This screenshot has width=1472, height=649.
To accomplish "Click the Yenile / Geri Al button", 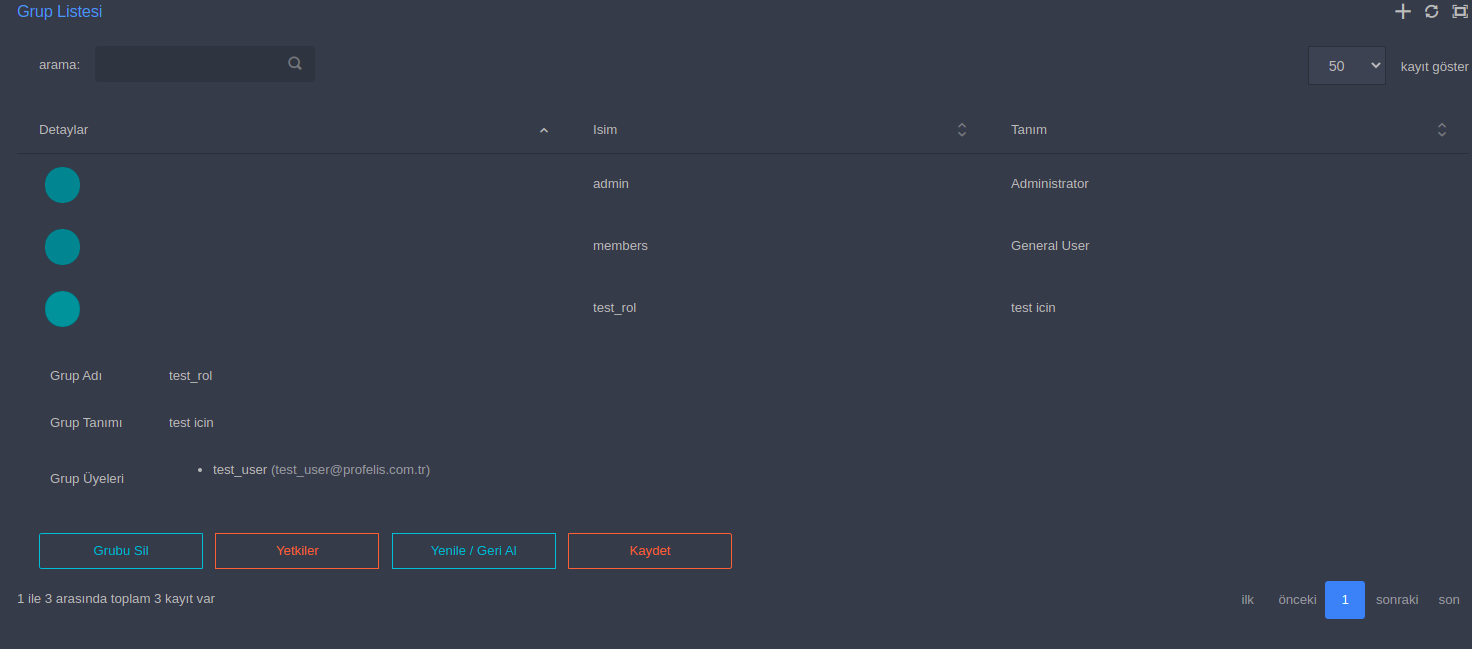I will tap(473, 551).
